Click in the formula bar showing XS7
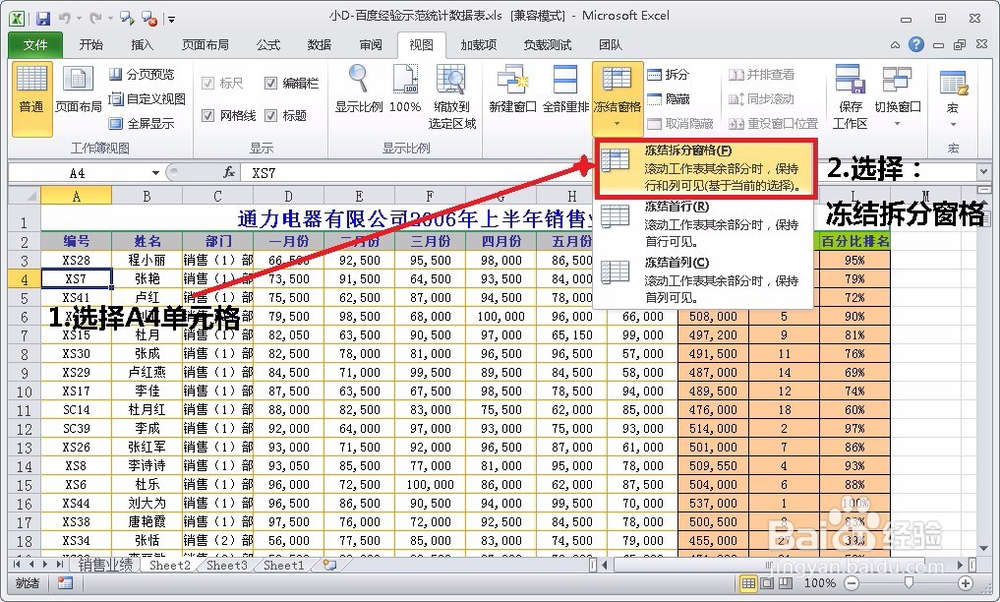Viewport: 1000px width, 602px height. coord(608,172)
